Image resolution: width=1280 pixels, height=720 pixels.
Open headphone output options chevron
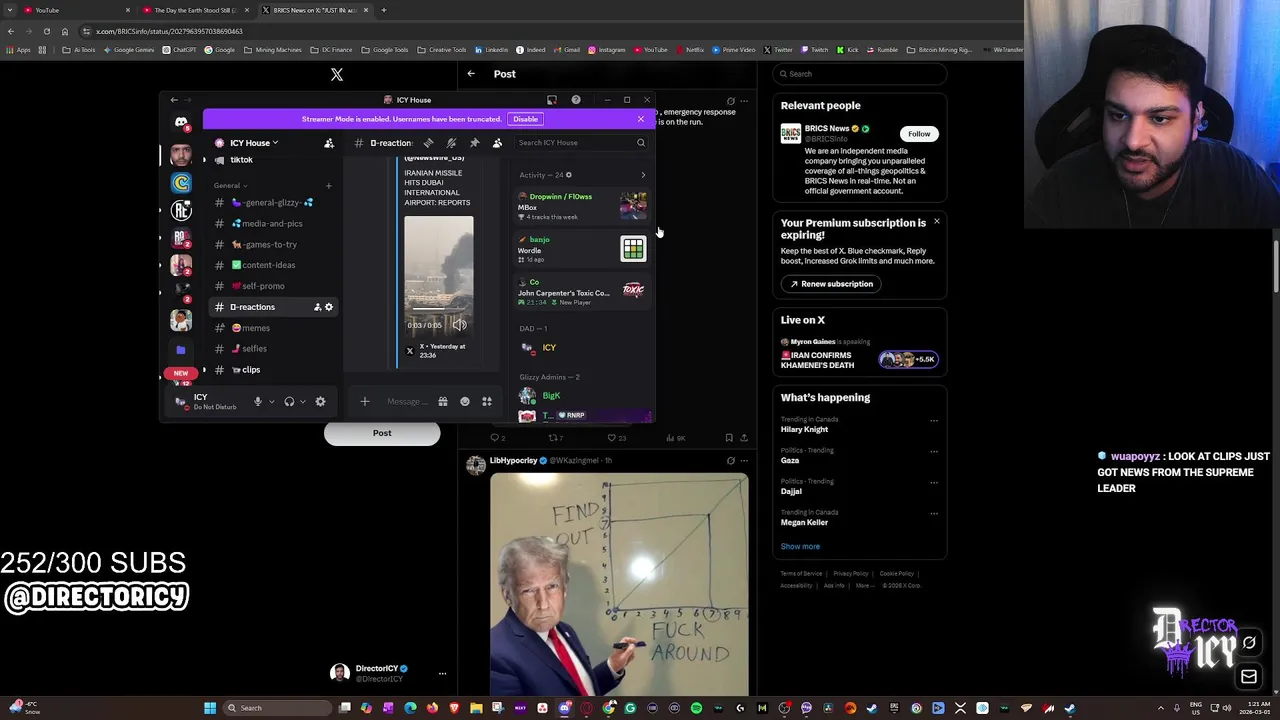[302, 402]
